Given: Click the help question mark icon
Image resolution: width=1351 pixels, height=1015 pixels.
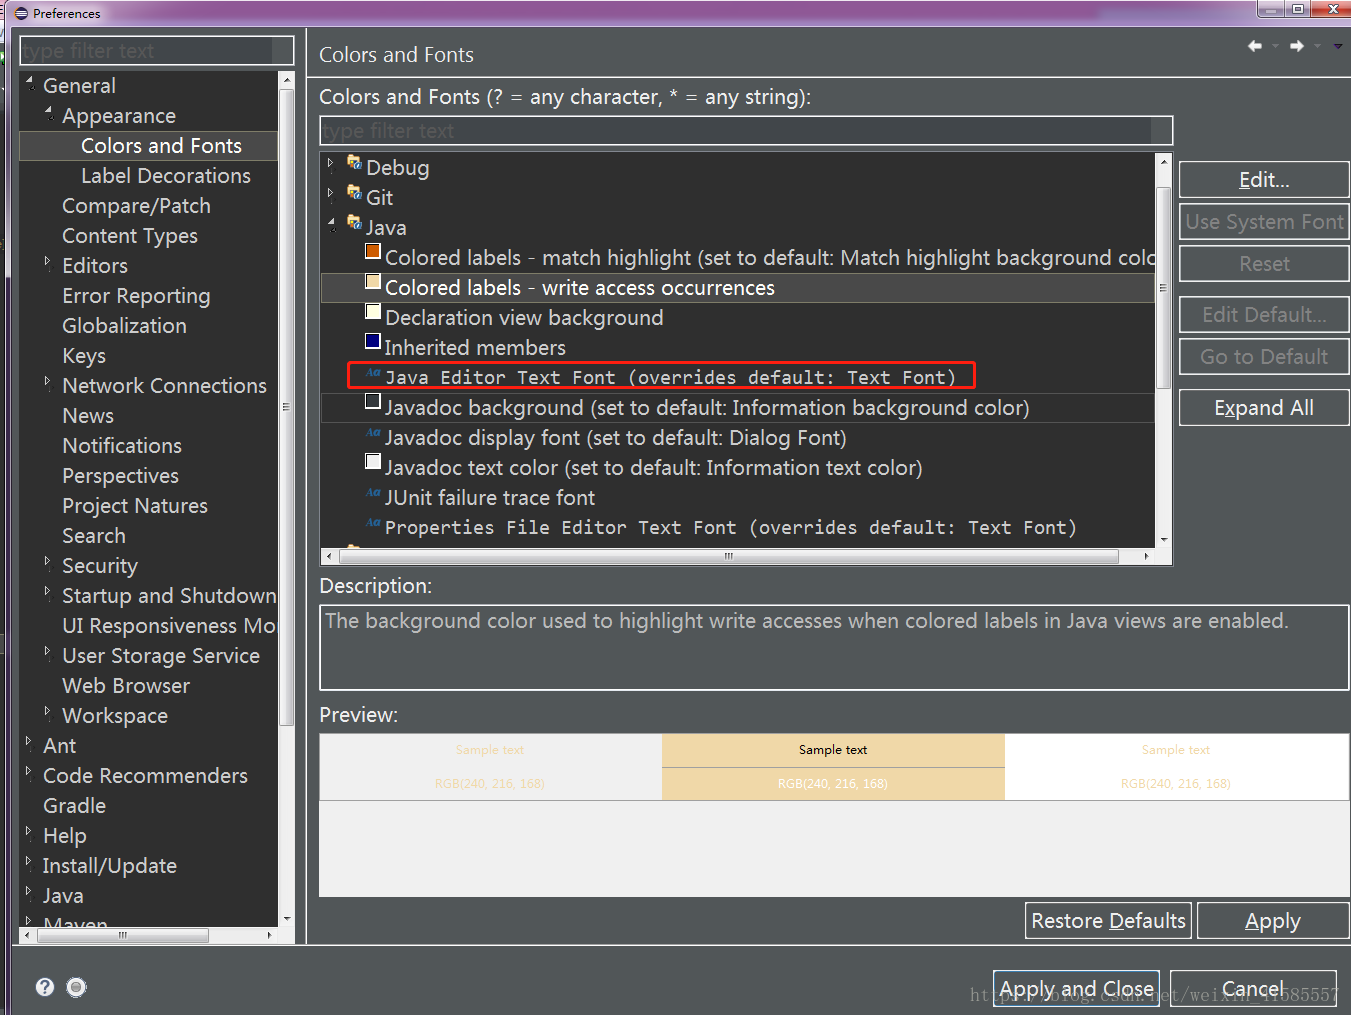Looking at the screenshot, I should (45, 987).
